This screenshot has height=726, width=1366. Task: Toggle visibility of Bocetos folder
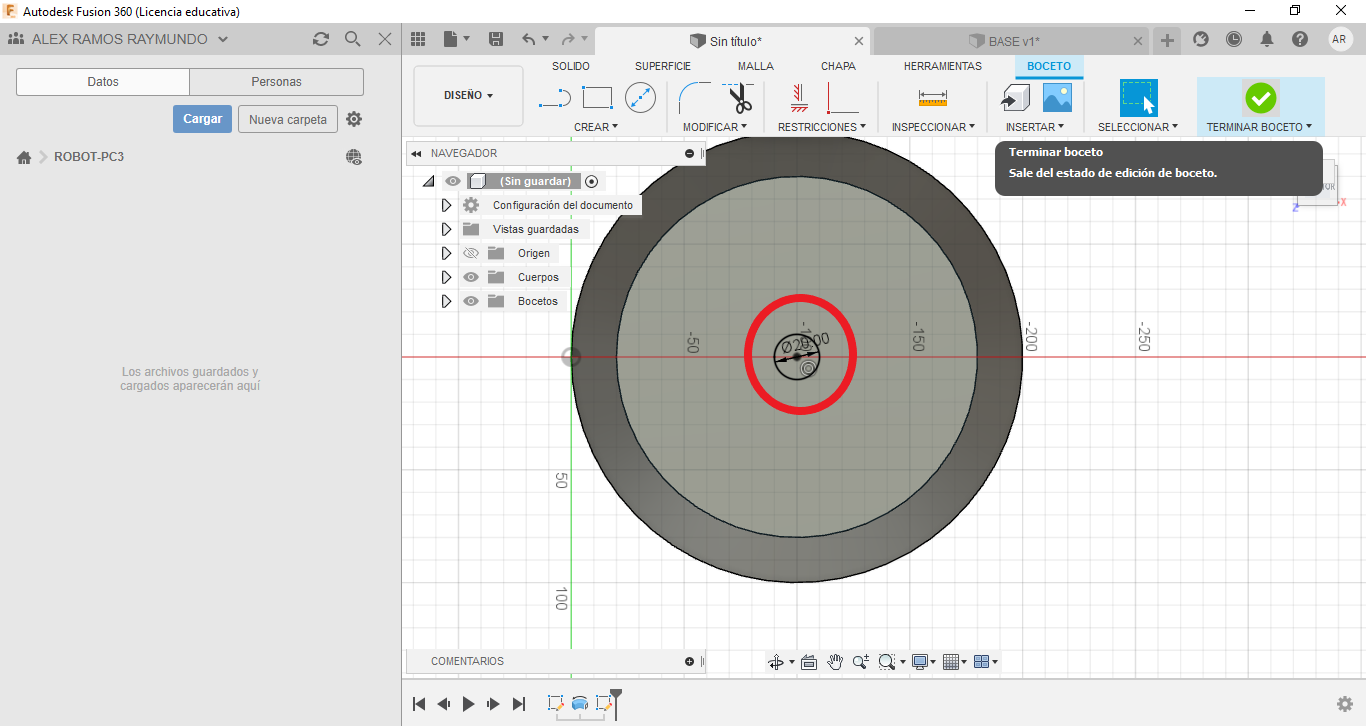[471, 301]
